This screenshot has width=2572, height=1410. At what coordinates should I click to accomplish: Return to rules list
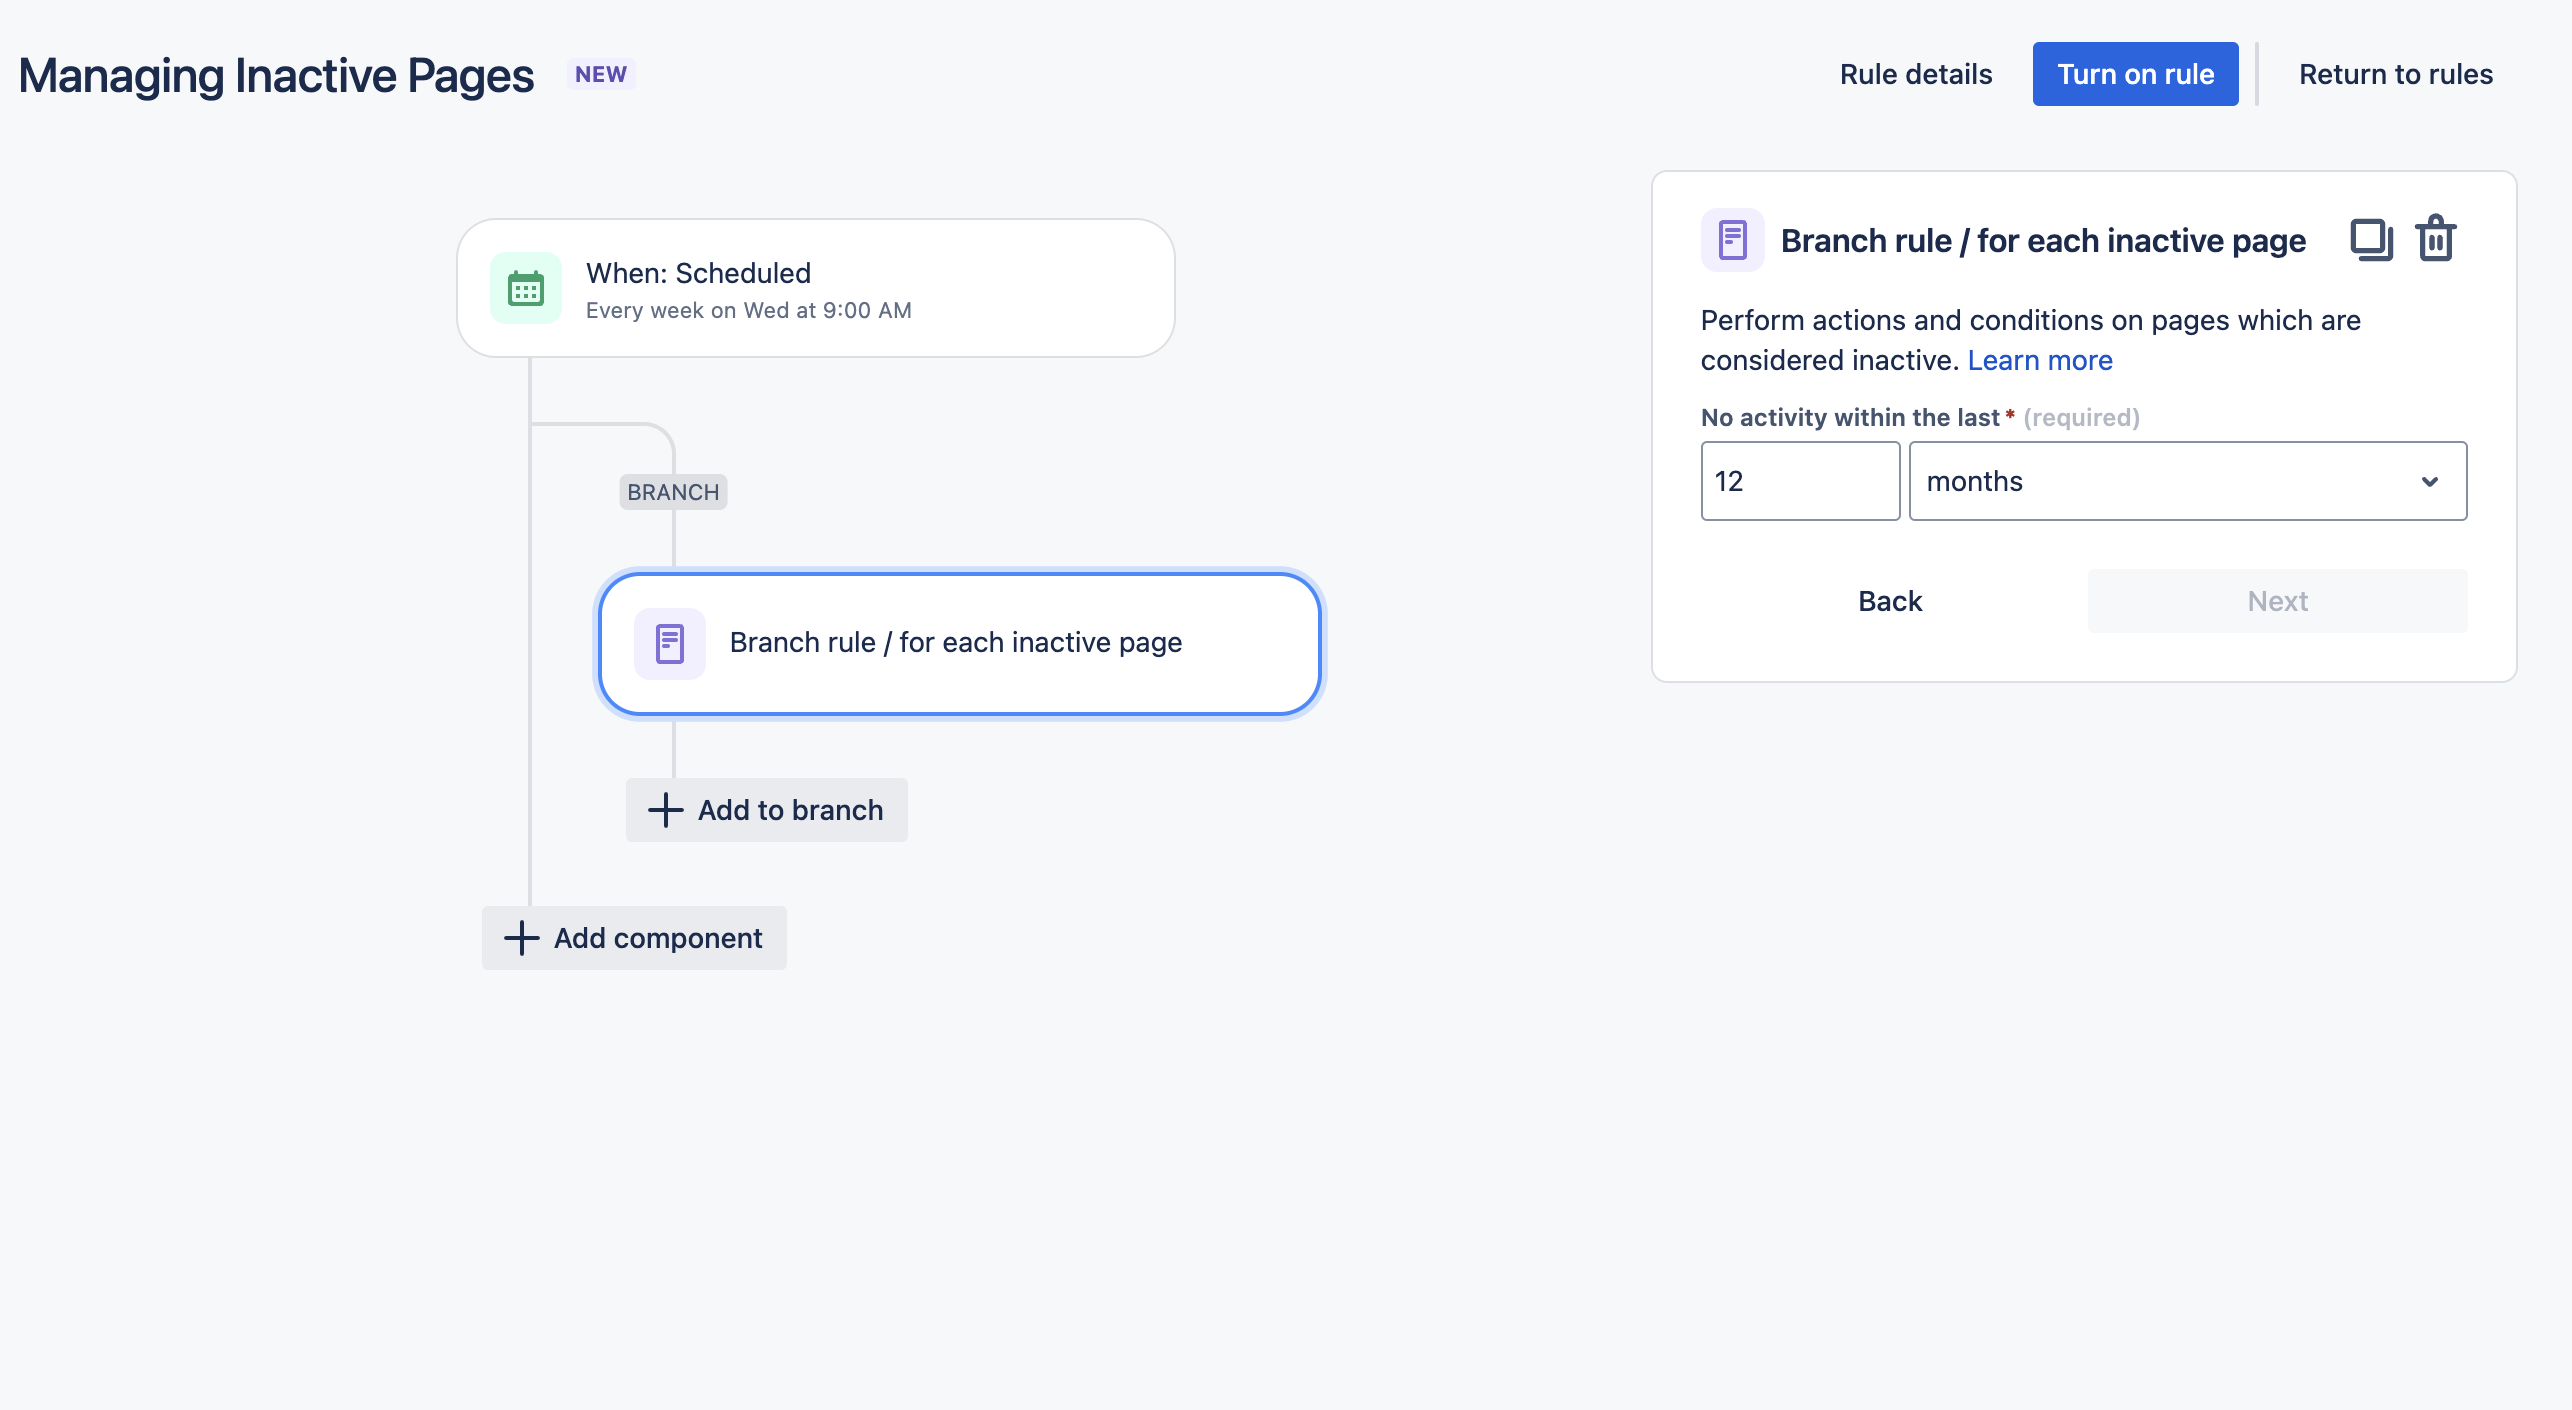pos(2396,74)
